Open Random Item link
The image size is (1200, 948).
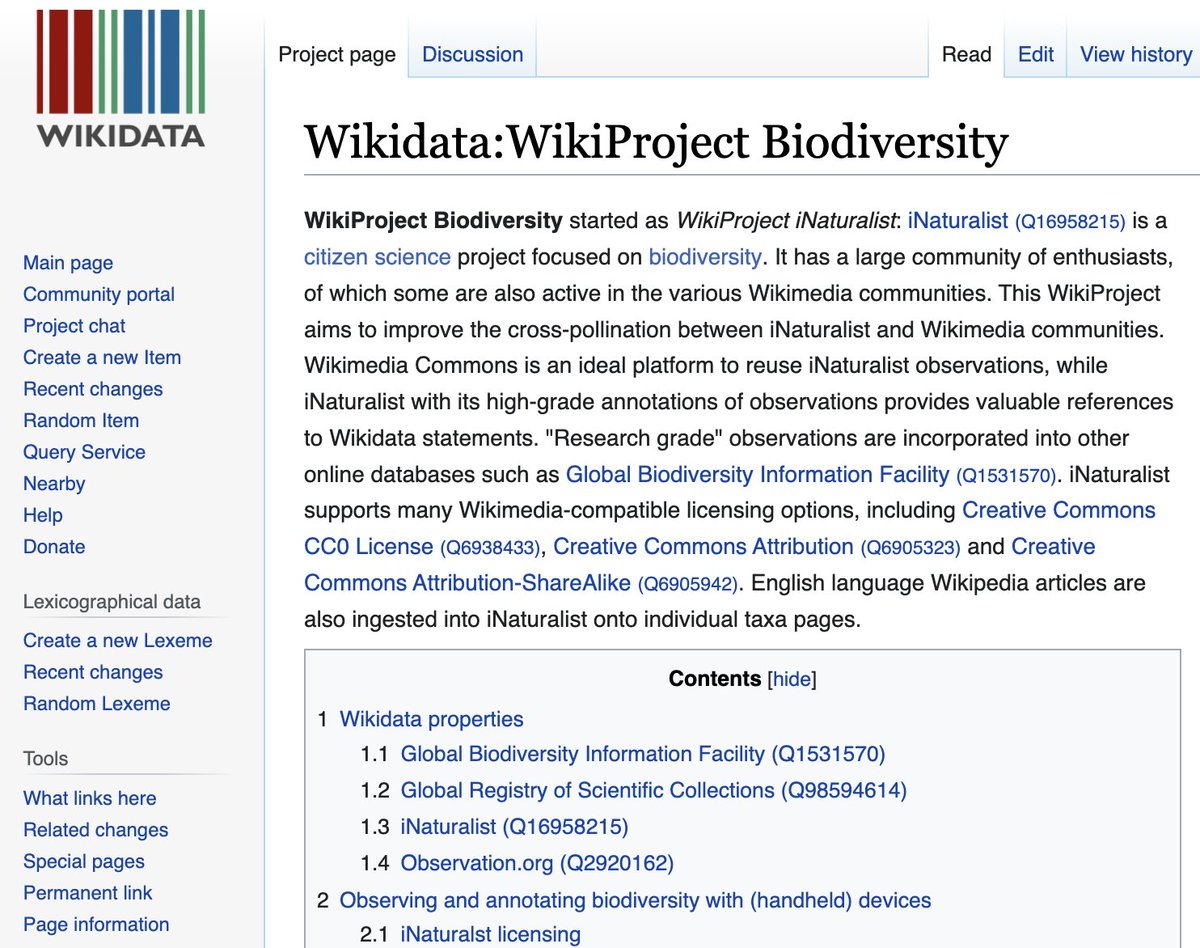click(81, 420)
